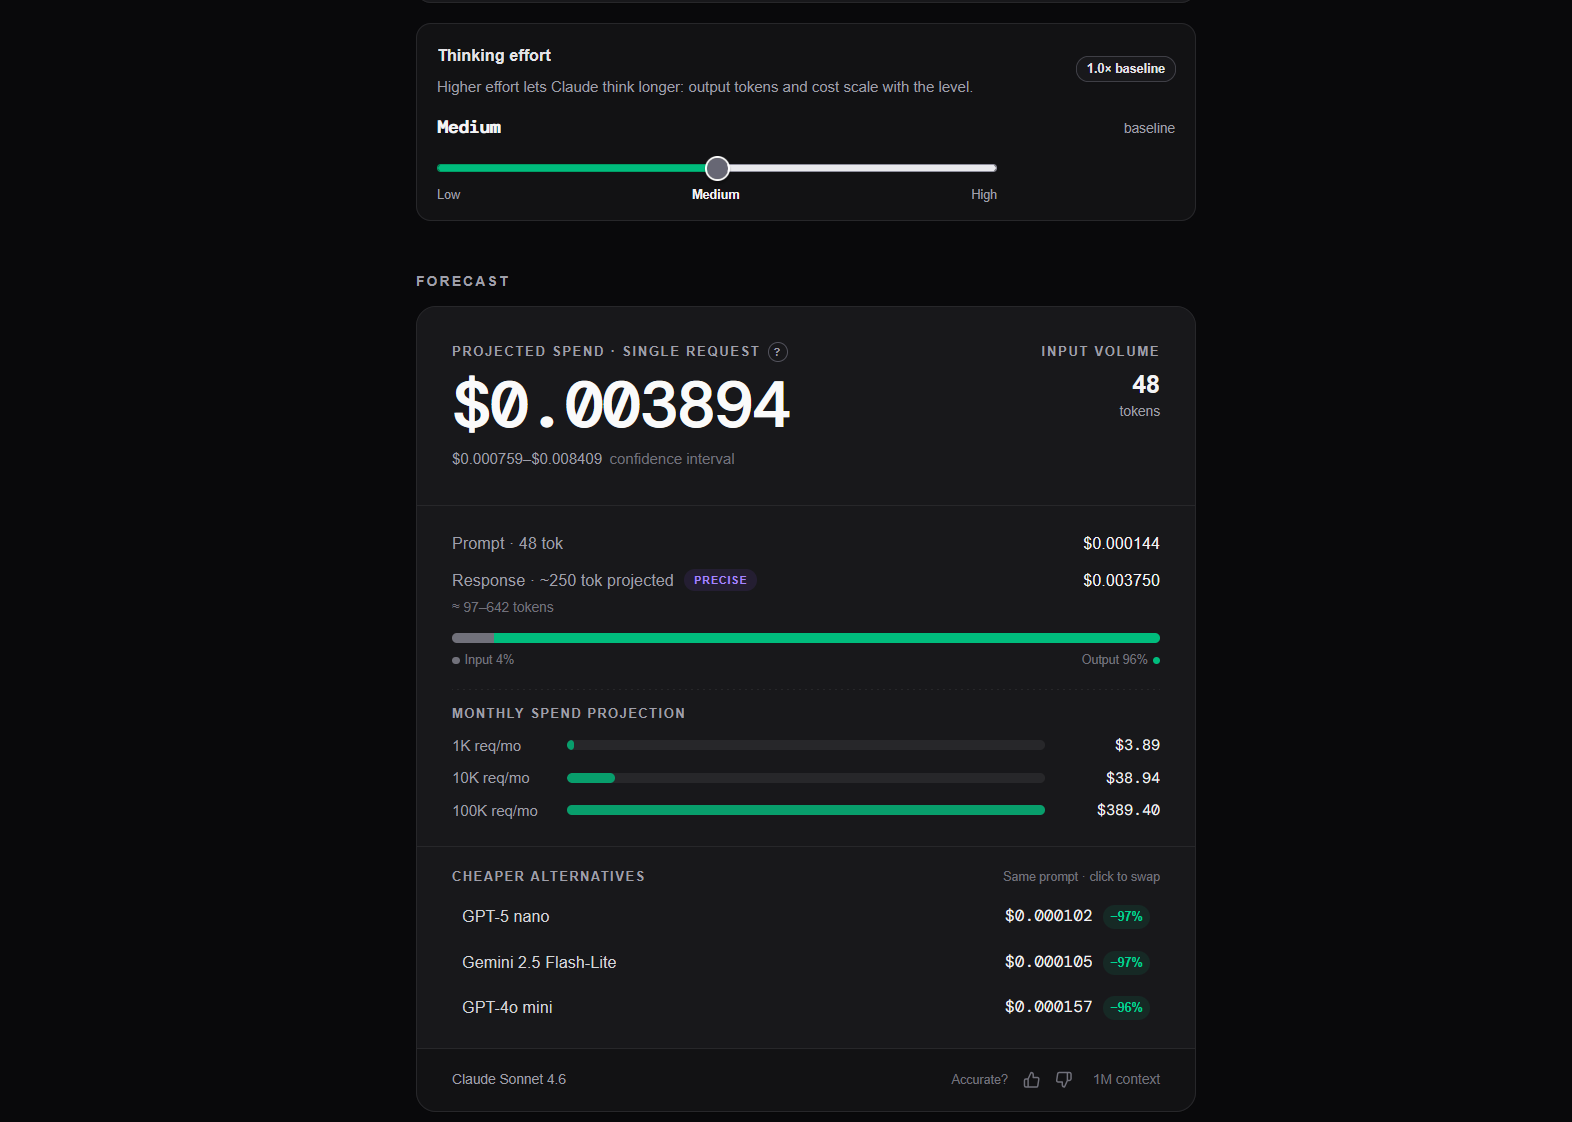
Task: Swap to GPT-5 nano alternative
Action: (x=806, y=916)
